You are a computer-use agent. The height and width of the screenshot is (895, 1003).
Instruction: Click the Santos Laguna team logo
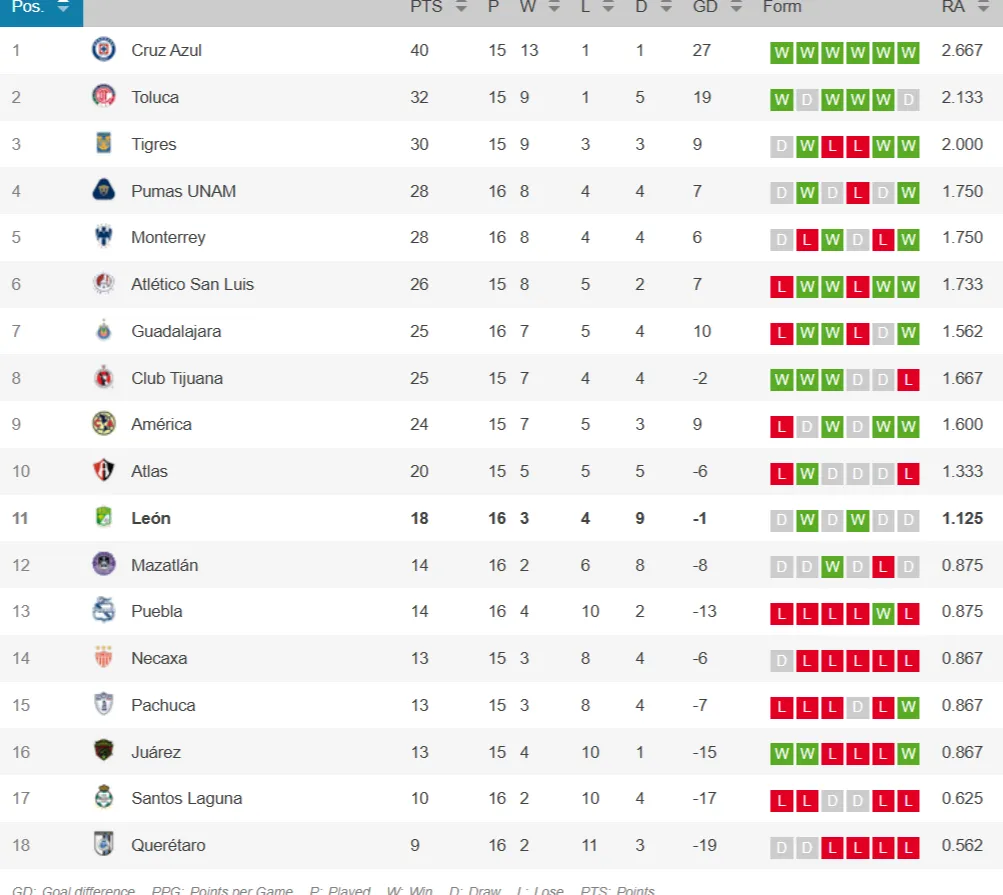(103, 798)
